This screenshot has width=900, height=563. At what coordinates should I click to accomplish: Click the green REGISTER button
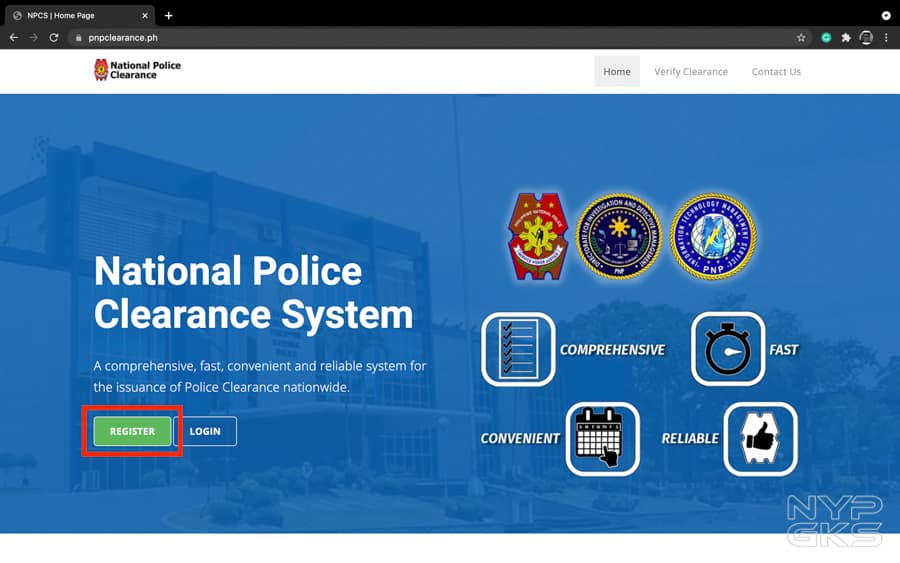132,431
